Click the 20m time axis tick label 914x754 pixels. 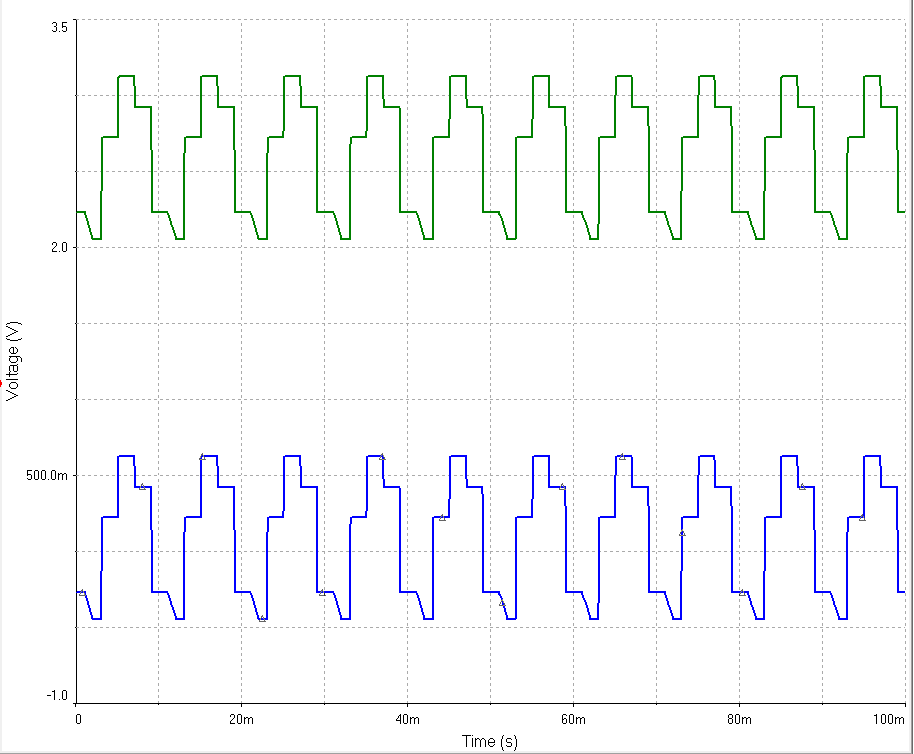(240, 719)
